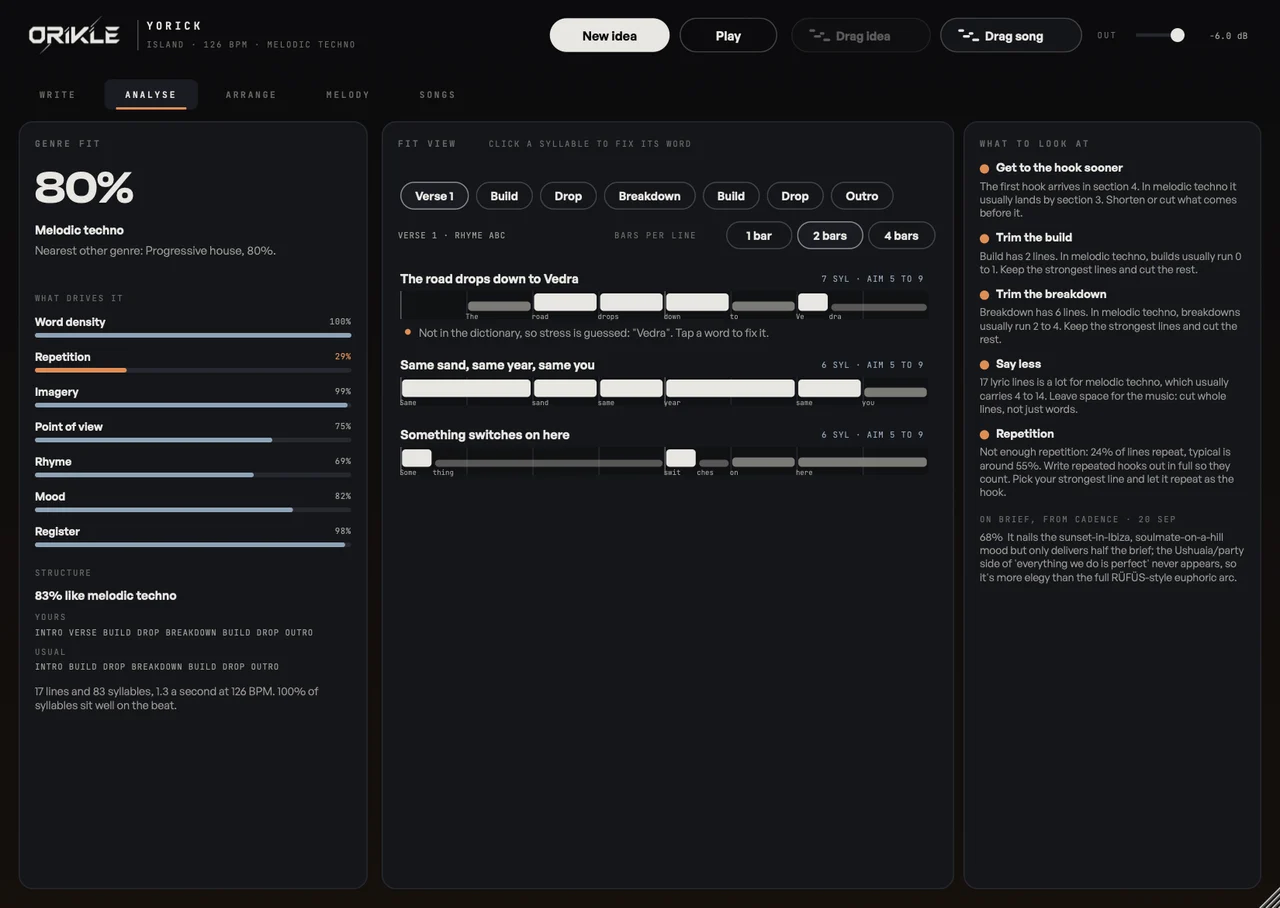This screenshot has height=908, width=1280.
Task: Select the Outro section pill
Action: click(862, 196)
